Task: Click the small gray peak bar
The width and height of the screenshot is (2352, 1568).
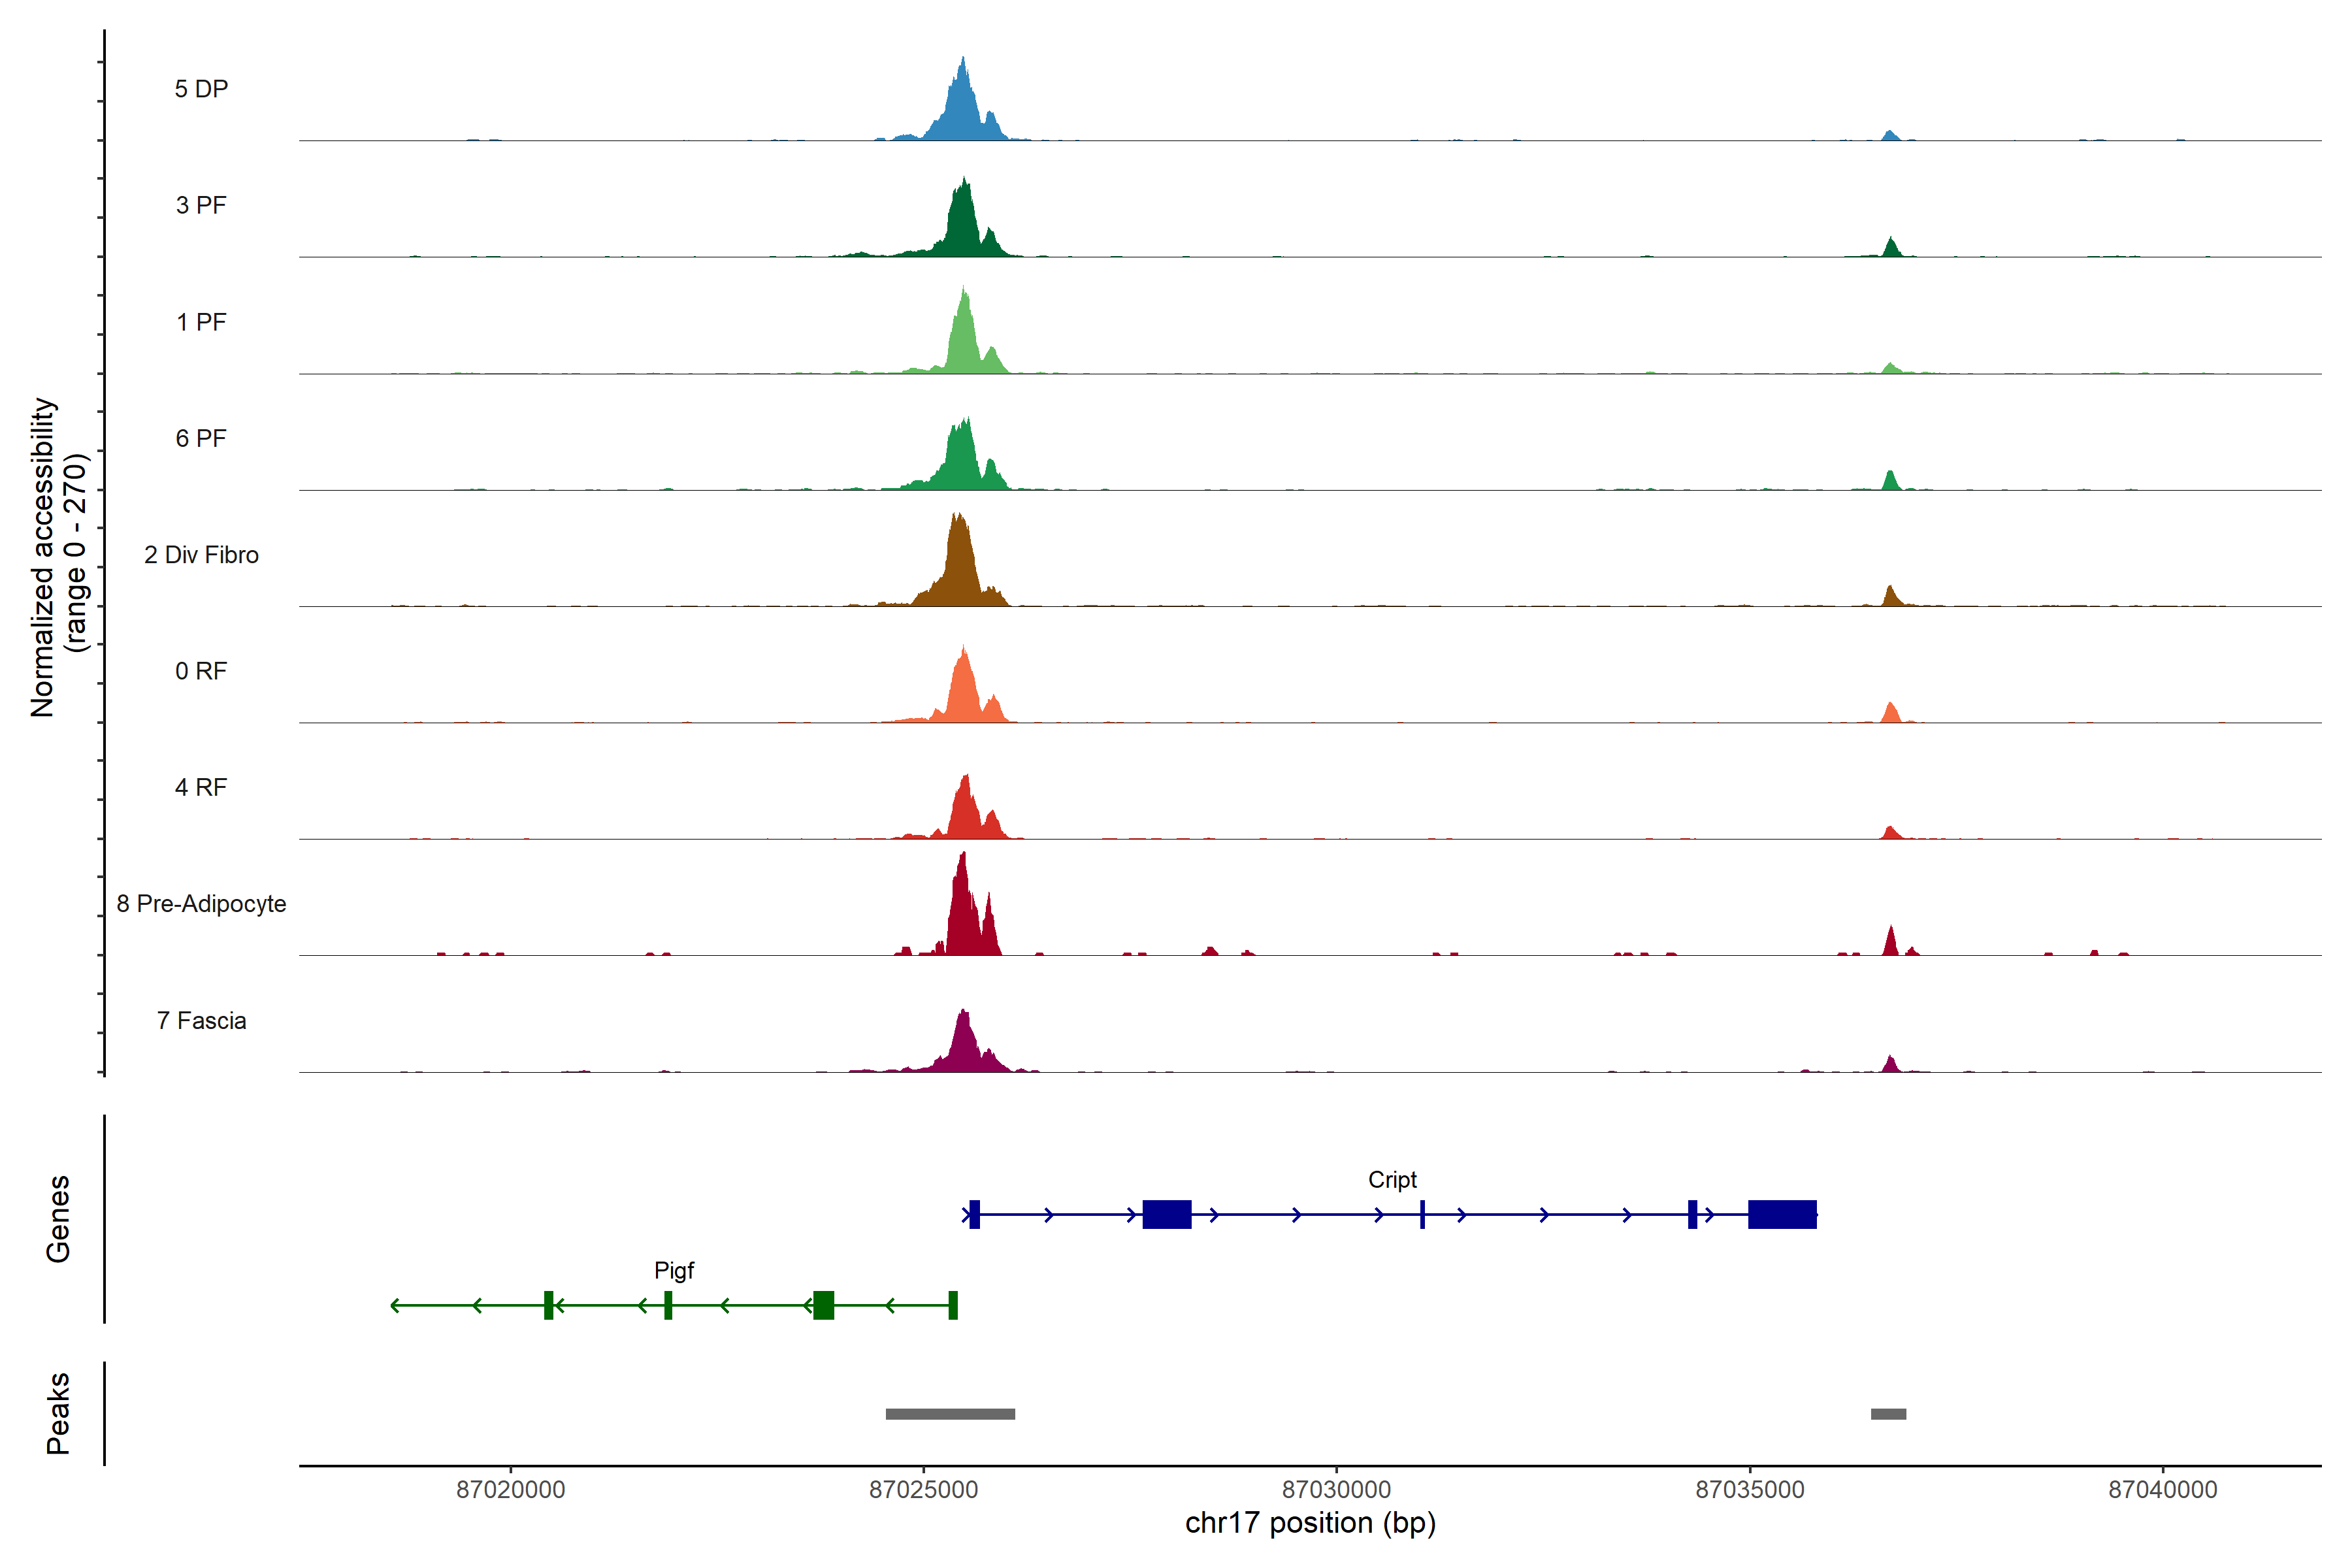Action: (1888, 1413)
